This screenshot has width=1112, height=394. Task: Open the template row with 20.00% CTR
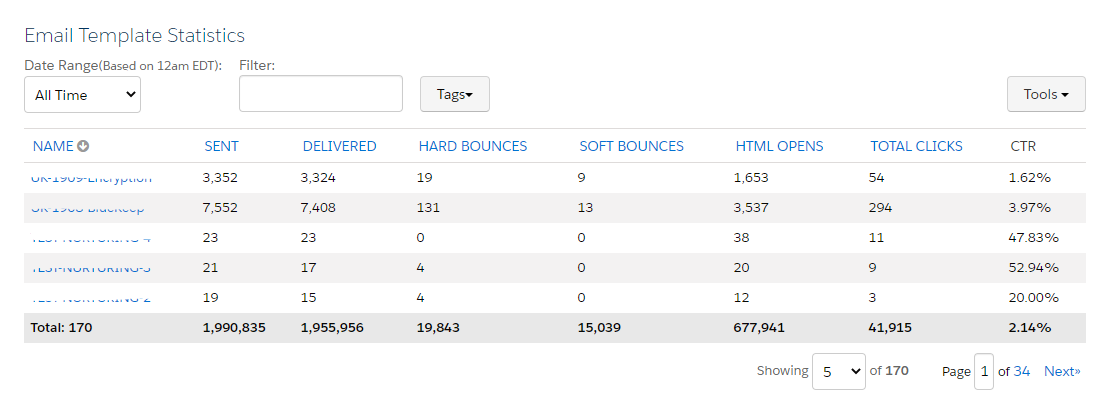pyautogui.click(x=91, y=297)
